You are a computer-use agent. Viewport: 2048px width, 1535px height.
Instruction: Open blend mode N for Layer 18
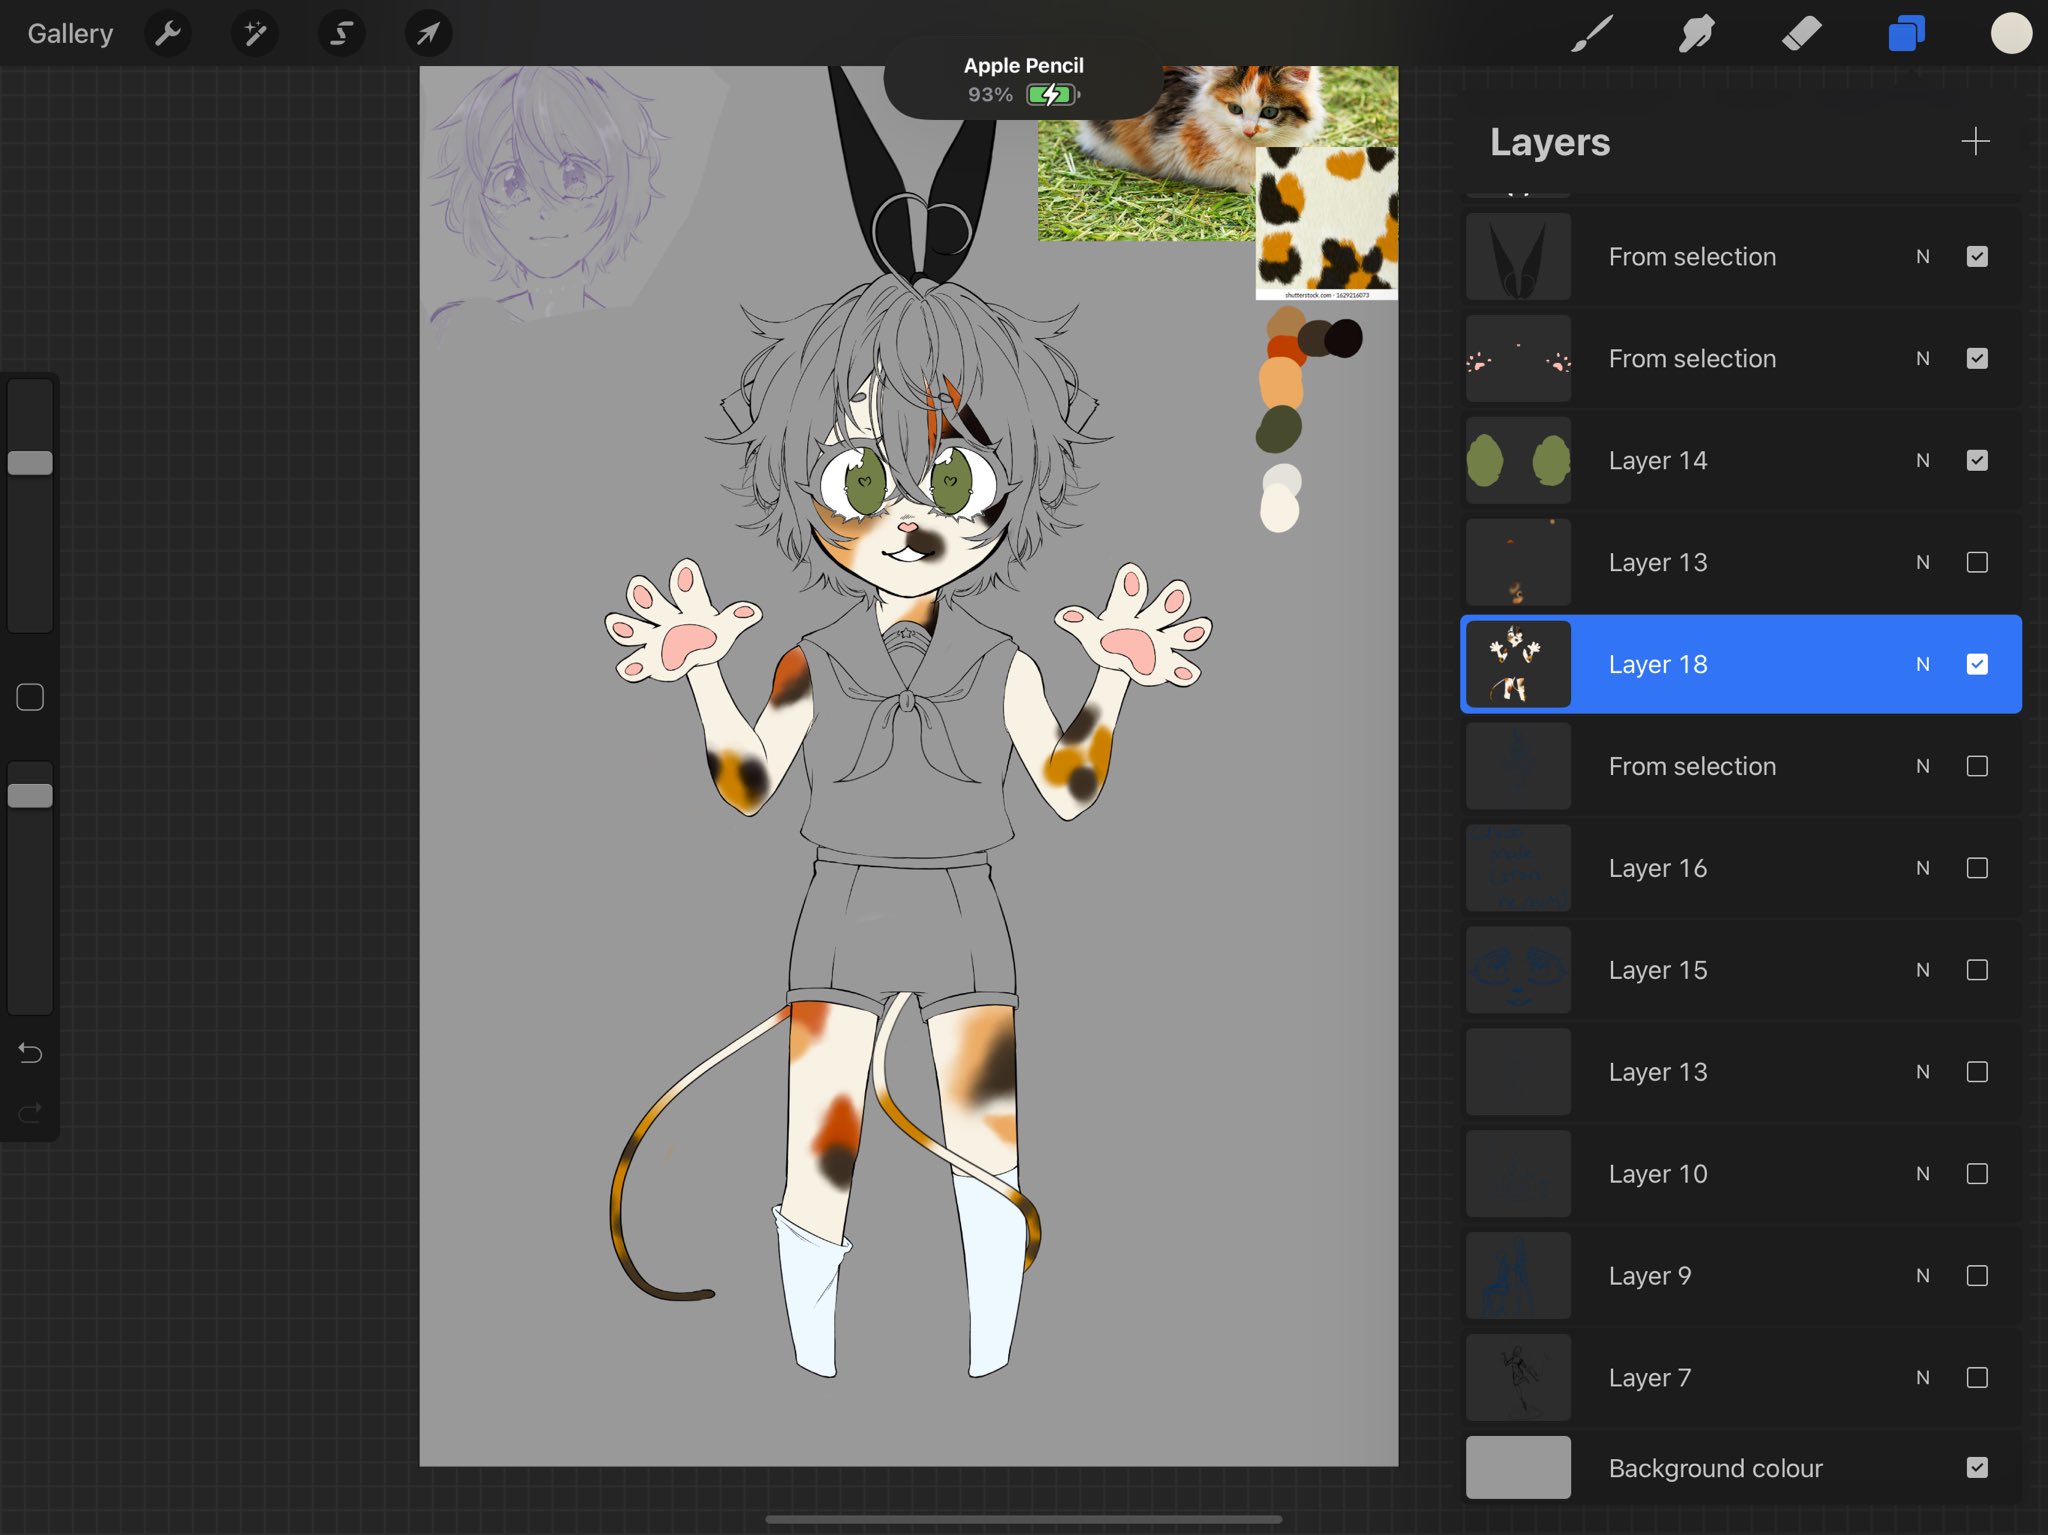(x=1922, y=664)
